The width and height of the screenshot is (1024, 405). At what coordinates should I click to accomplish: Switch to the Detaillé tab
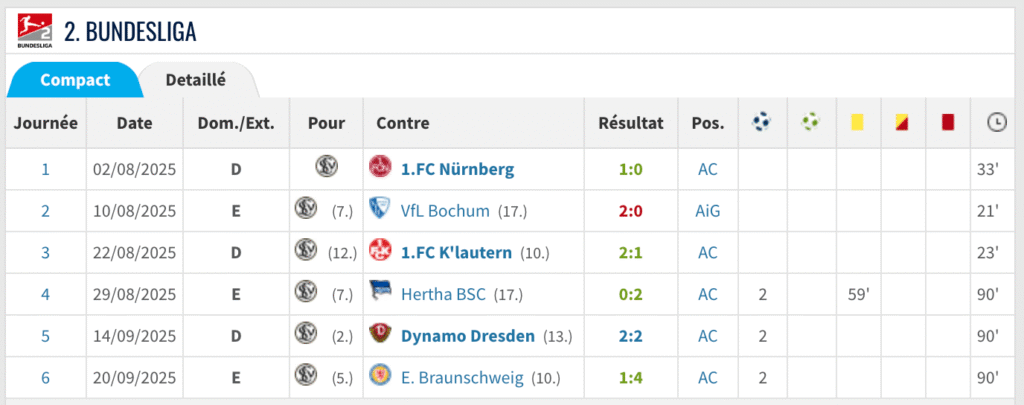click(x=195, y=80)
